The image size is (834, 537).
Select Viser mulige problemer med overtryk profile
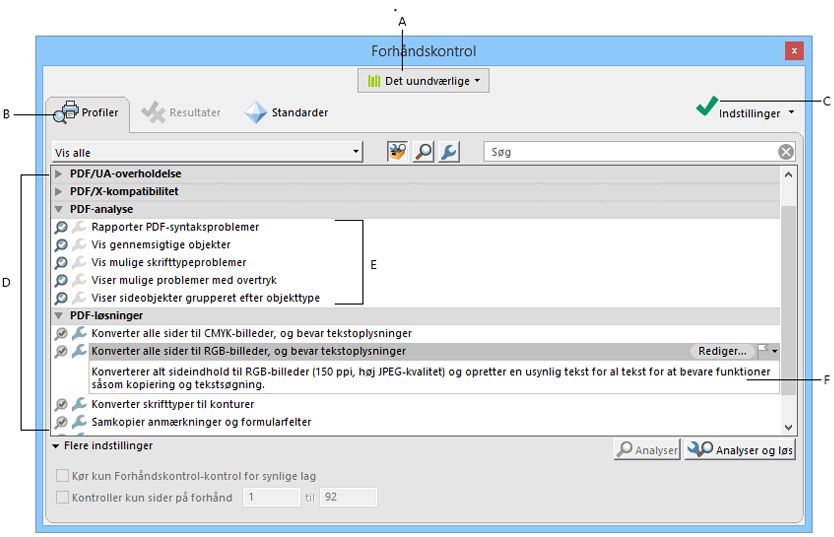point(184,280)
